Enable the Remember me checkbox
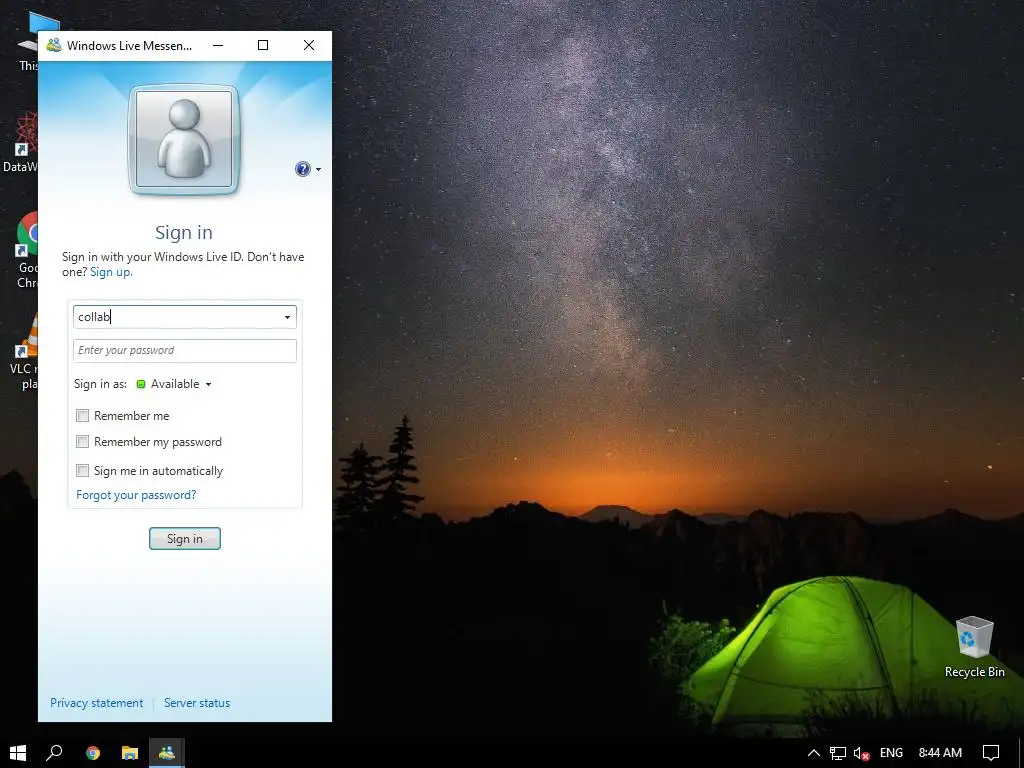The image size is (1024, 768). (x=82, y=415)
